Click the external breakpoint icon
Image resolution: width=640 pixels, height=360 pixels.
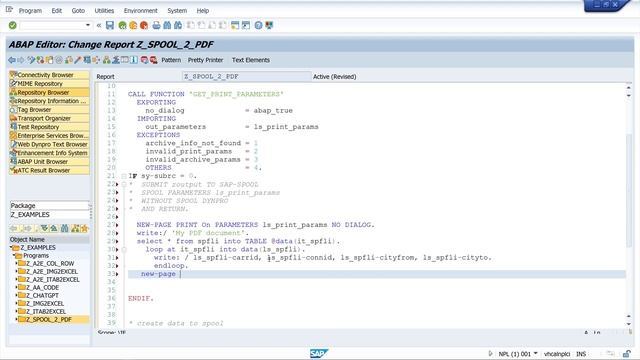click(153, 60)
